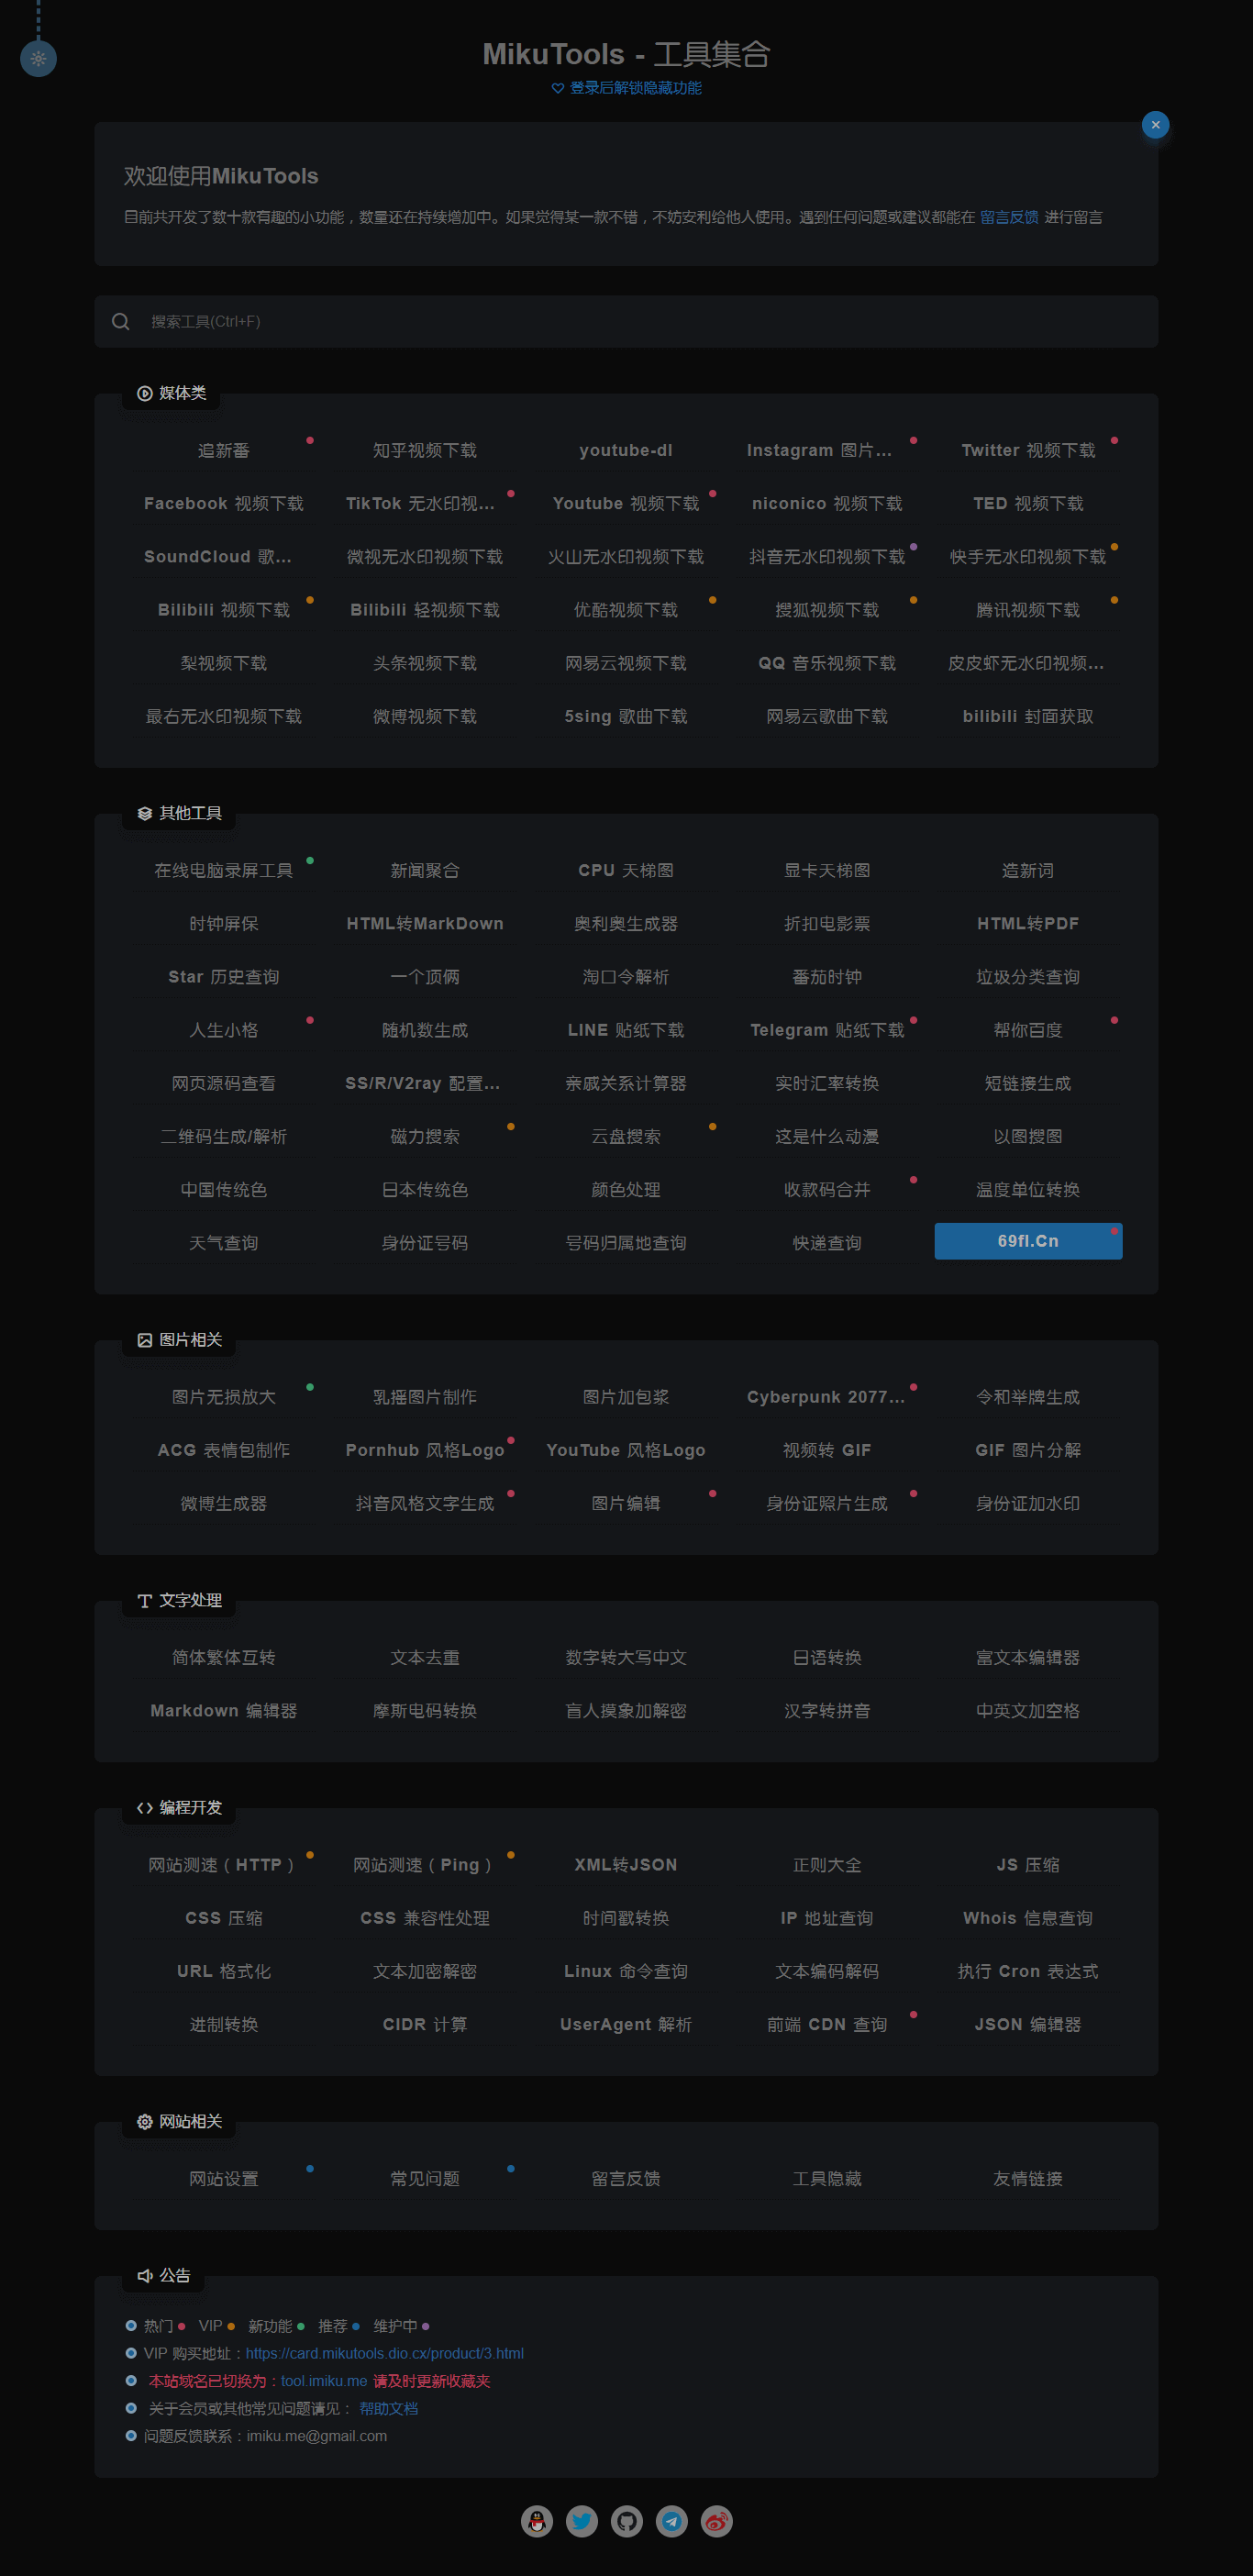Open the Whois 信息查询 tool
Screen dimensions: 1253x2576
[x=1028, y=1918]
